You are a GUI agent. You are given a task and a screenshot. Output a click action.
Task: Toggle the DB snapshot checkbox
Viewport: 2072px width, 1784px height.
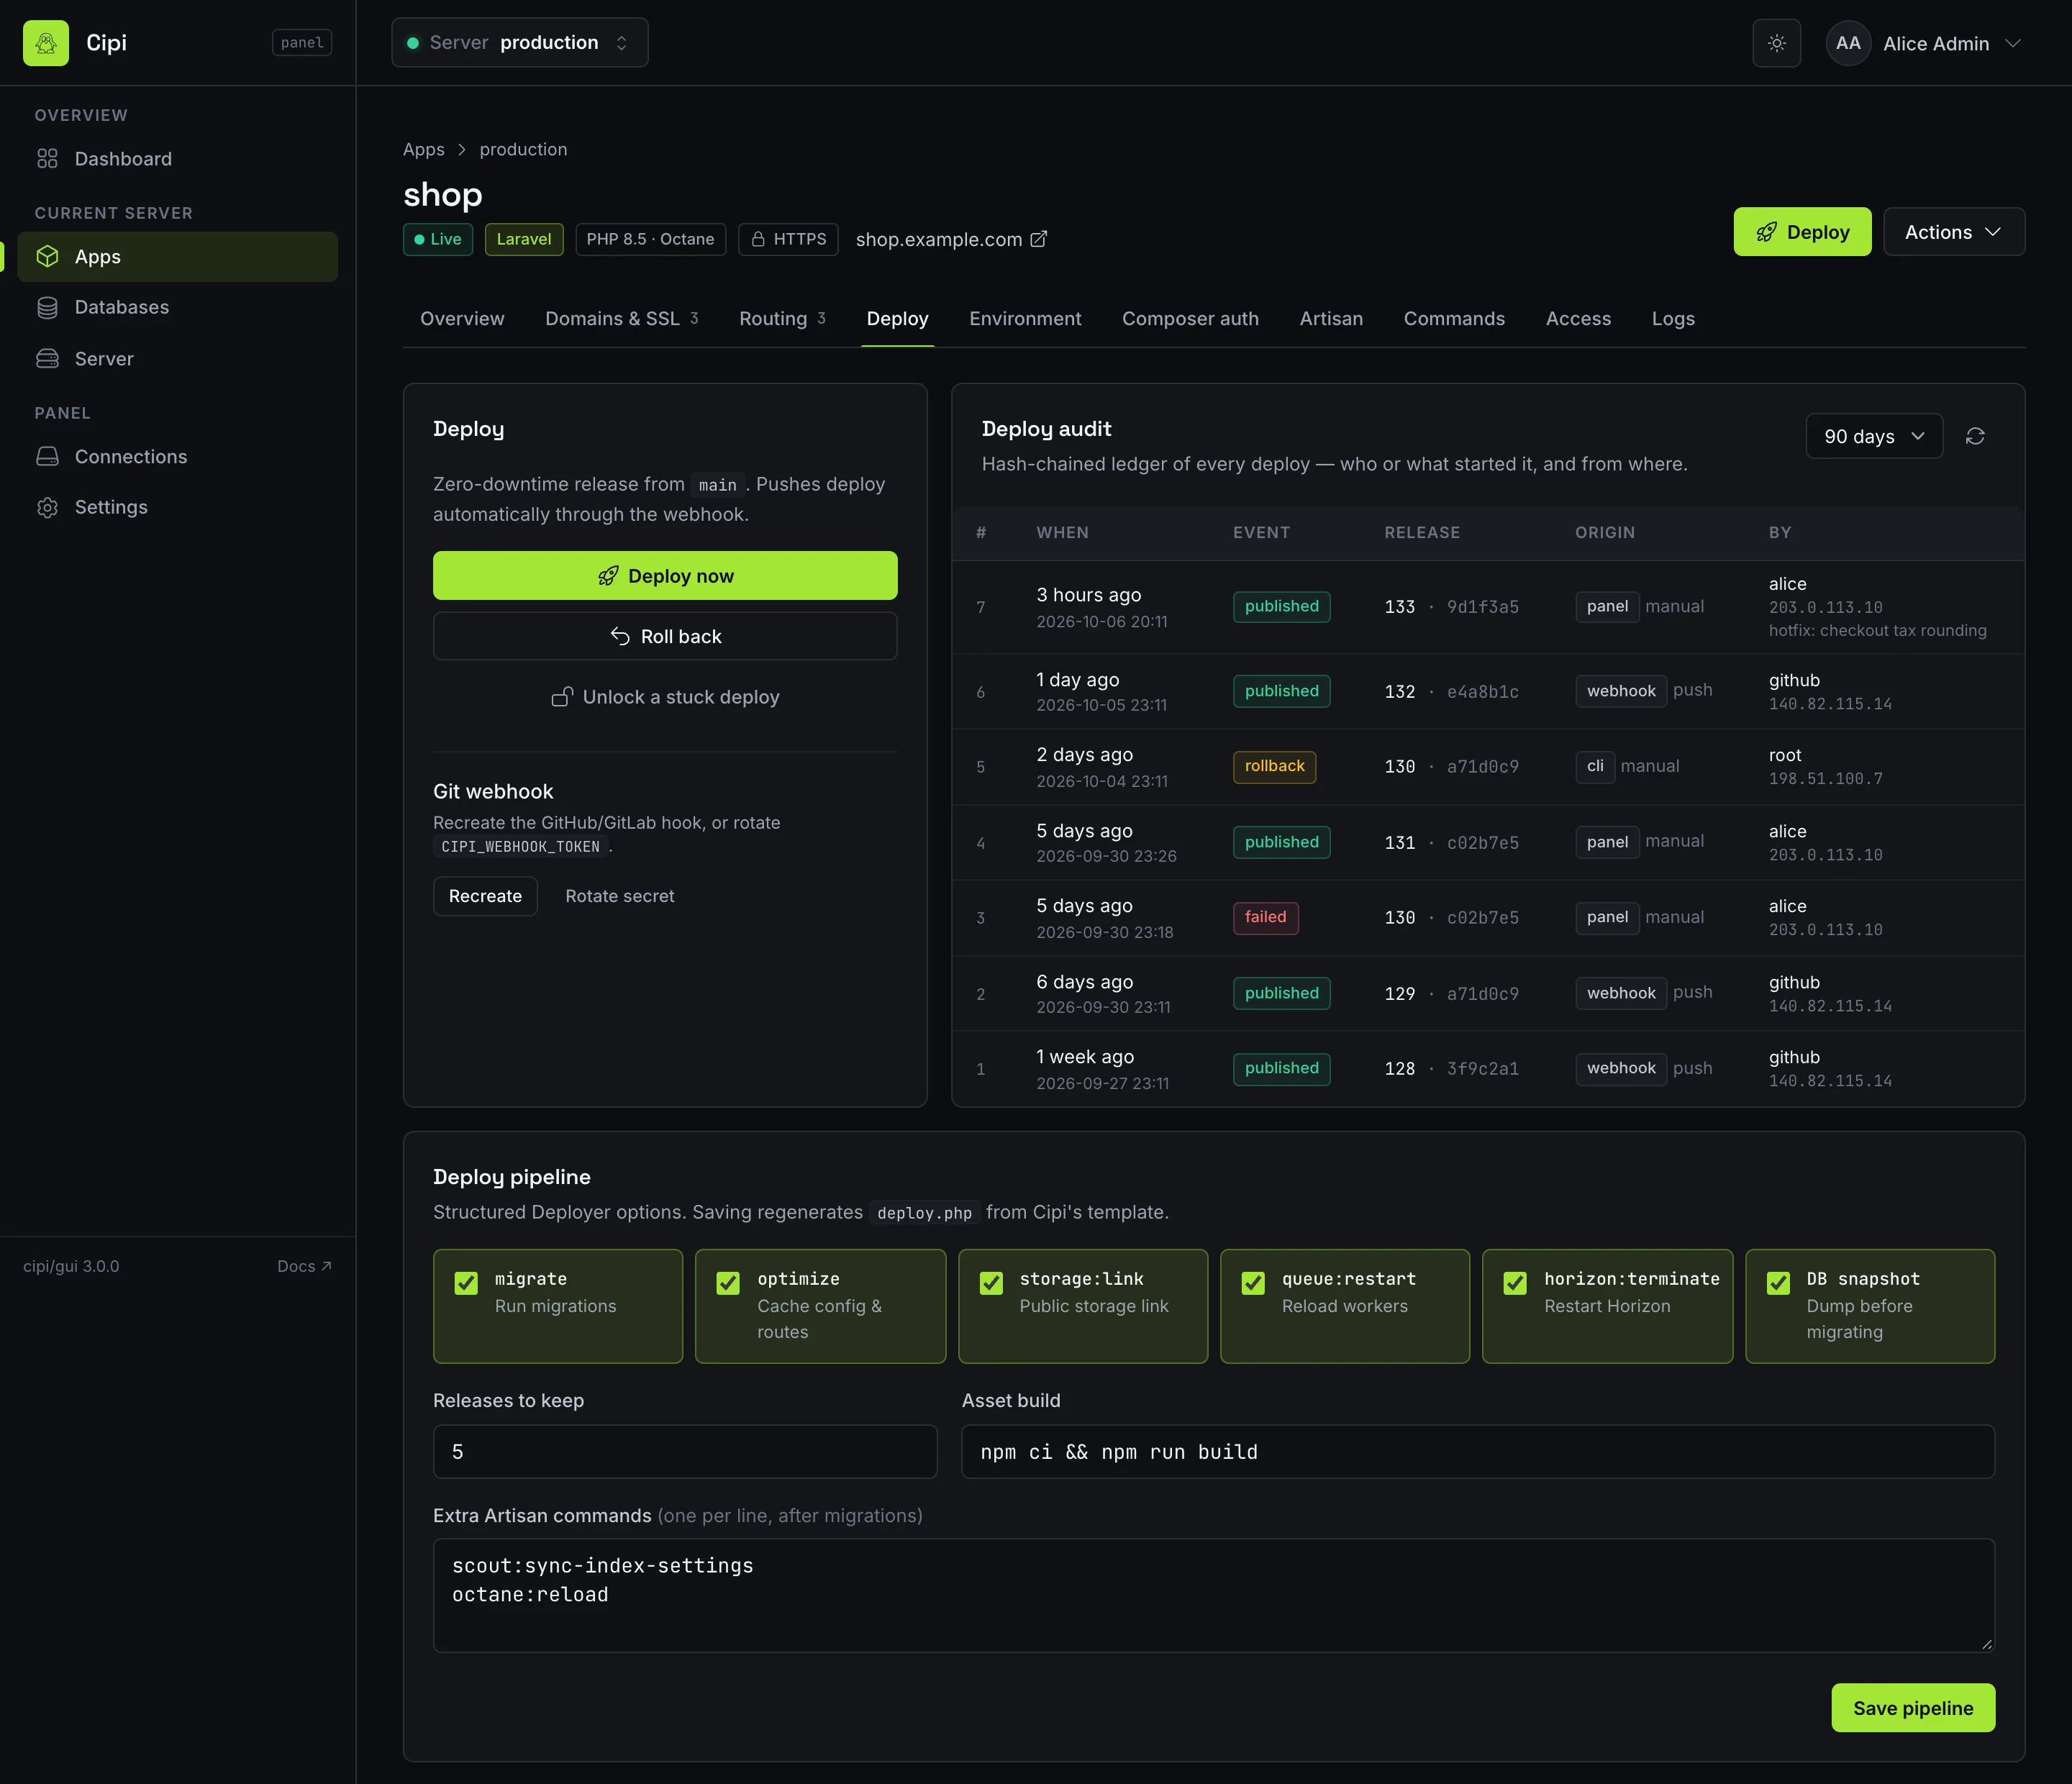pos(1778,1282)
